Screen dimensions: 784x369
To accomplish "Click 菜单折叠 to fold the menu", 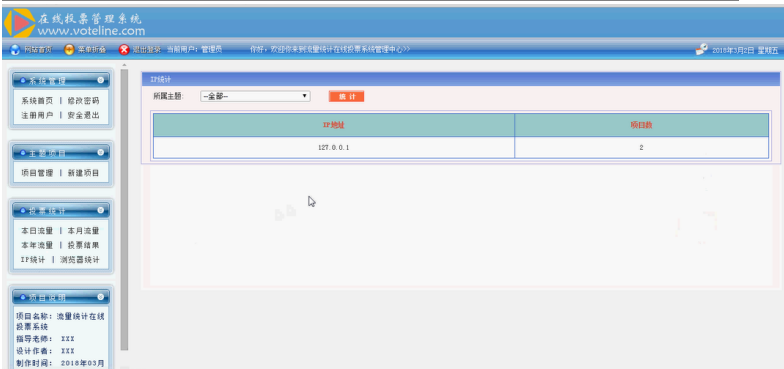I will tap(92, 50).
